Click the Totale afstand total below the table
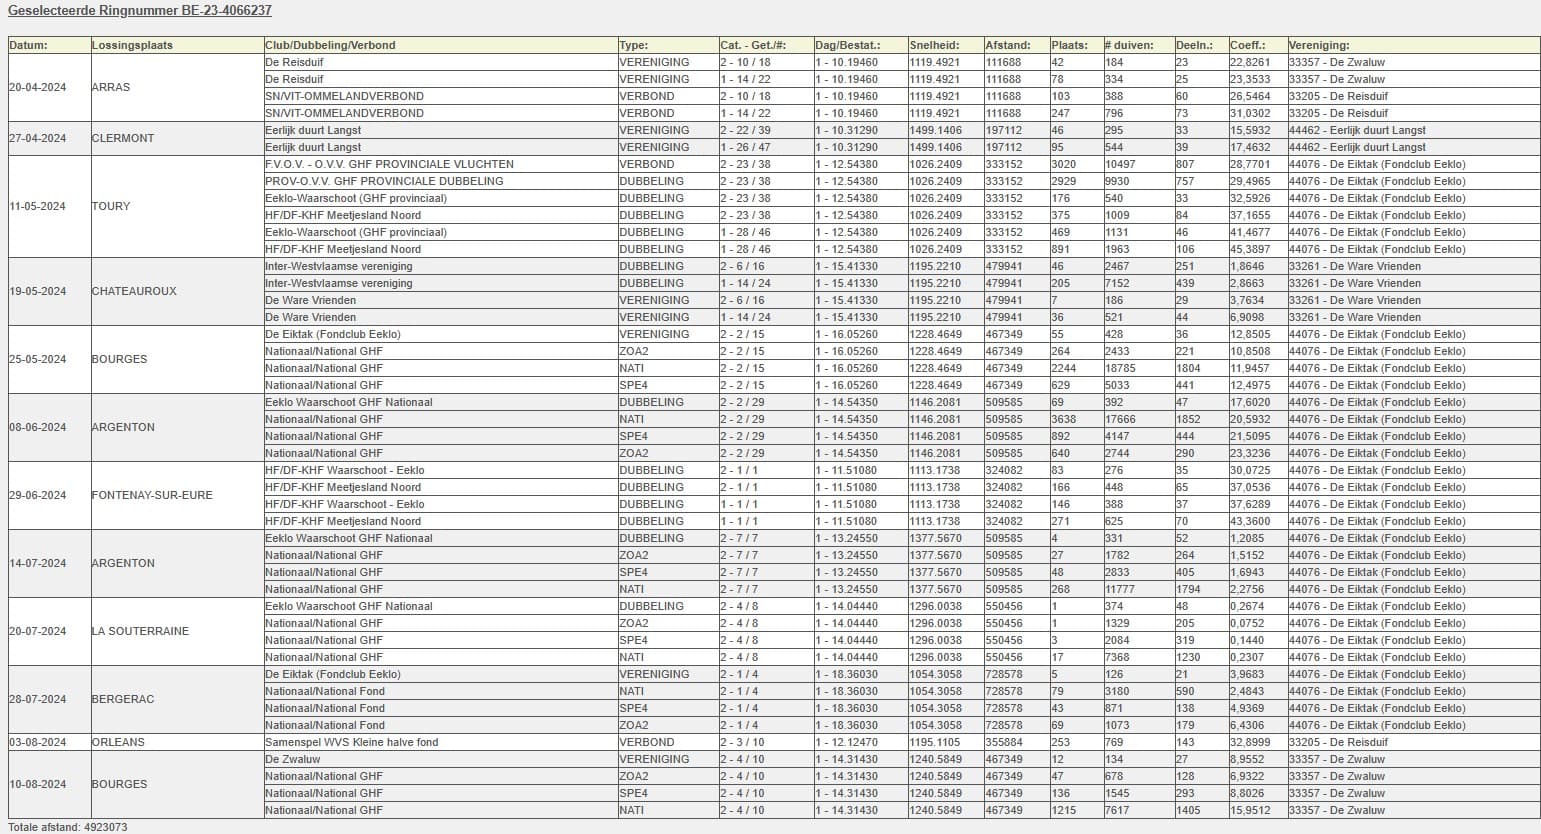This screenshot has width=1541, height=834. click(68, 827)
